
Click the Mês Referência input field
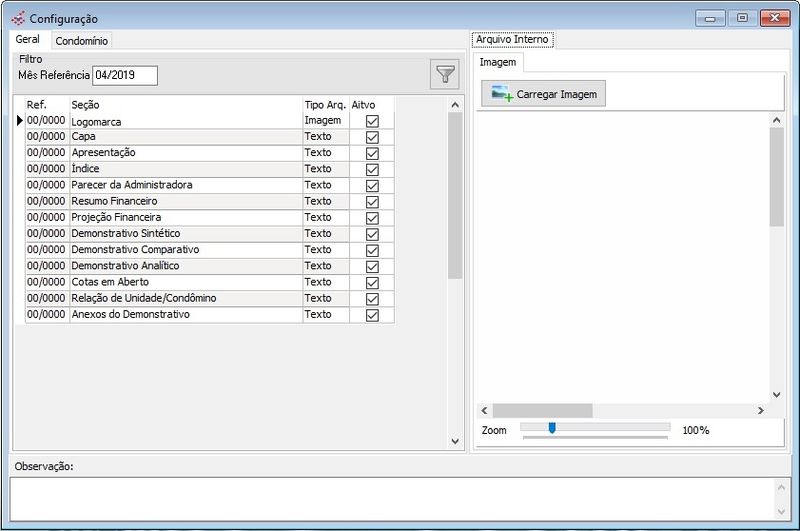(124, 76)
